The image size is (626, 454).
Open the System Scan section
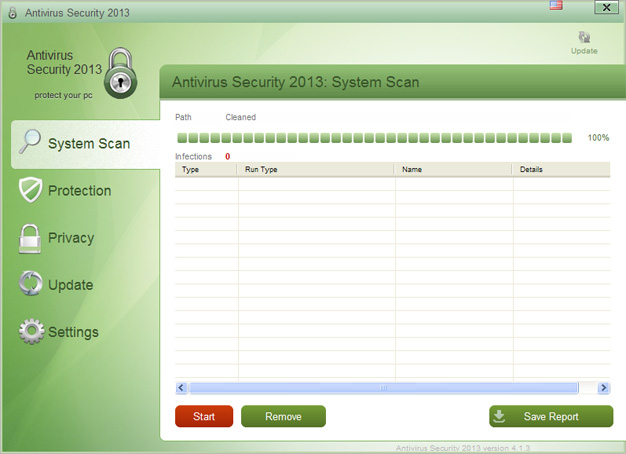coord(85,144)
